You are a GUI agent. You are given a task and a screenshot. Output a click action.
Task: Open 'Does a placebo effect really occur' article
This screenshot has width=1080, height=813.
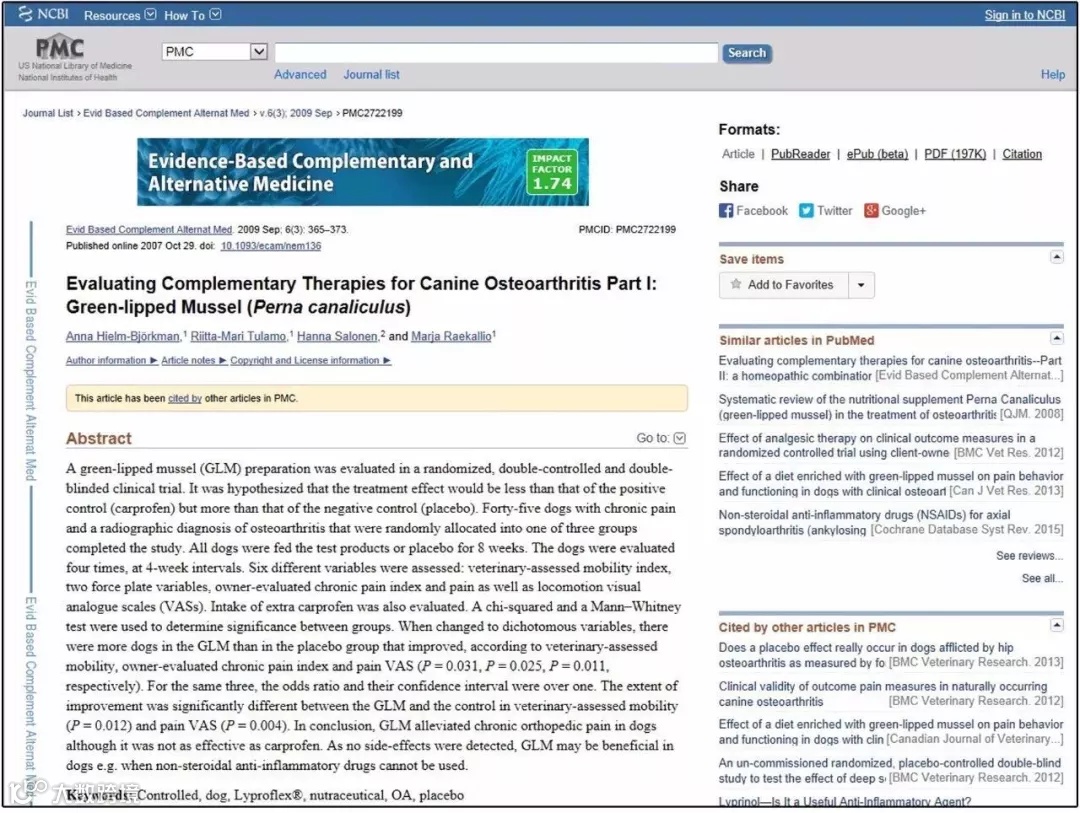tap(890, 655)
